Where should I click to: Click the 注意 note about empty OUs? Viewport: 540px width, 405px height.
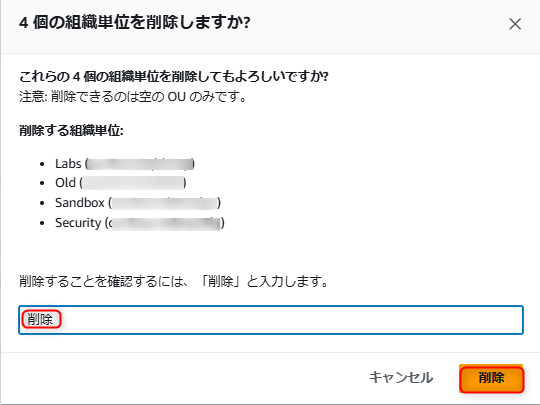(x=133, y=97)
